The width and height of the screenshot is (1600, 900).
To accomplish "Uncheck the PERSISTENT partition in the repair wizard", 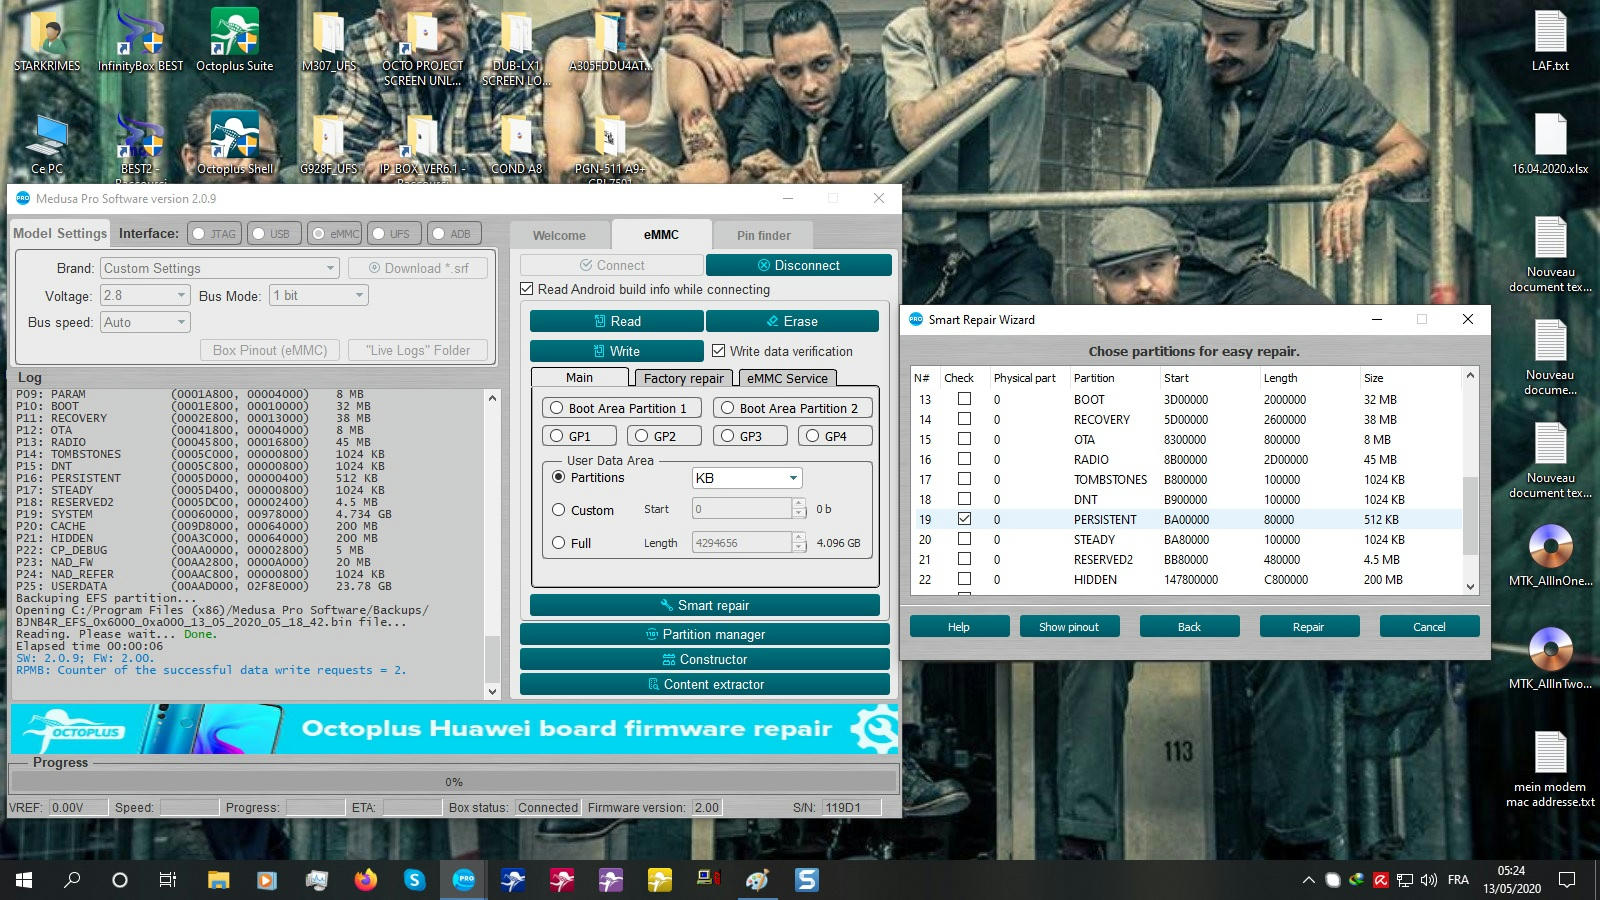I will click(x=963, y=519).
